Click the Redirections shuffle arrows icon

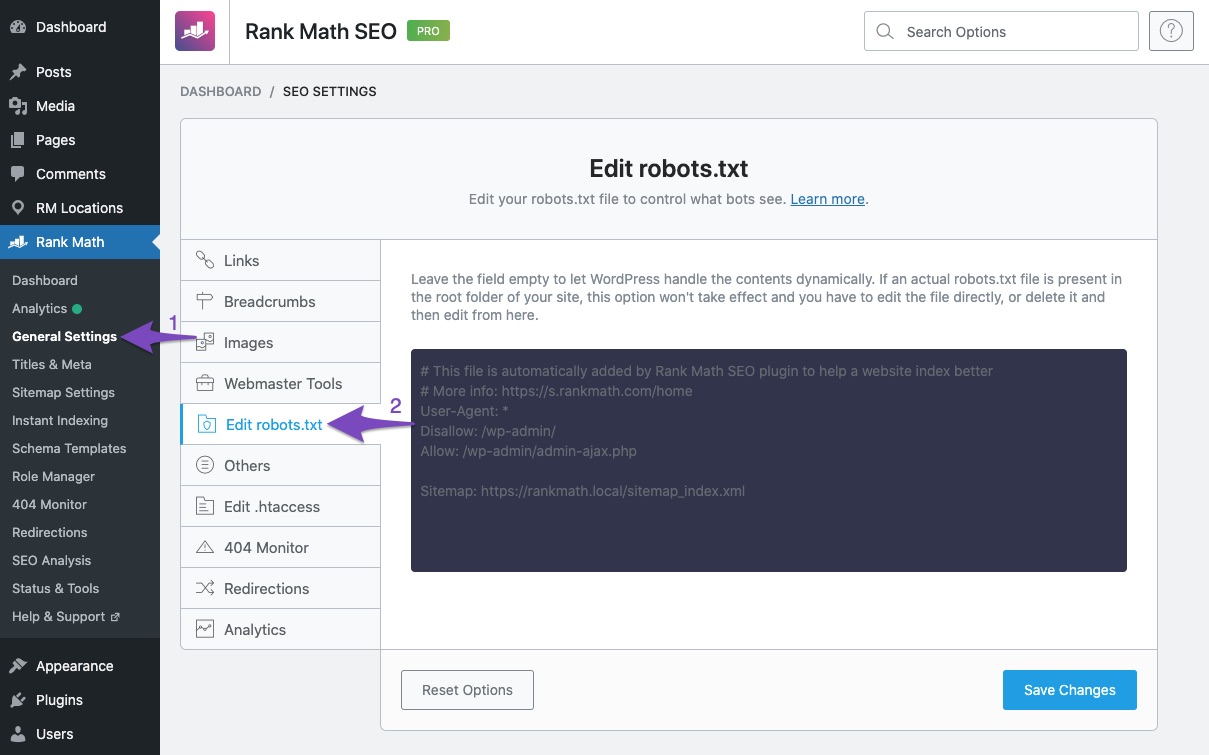pos(205,588)
